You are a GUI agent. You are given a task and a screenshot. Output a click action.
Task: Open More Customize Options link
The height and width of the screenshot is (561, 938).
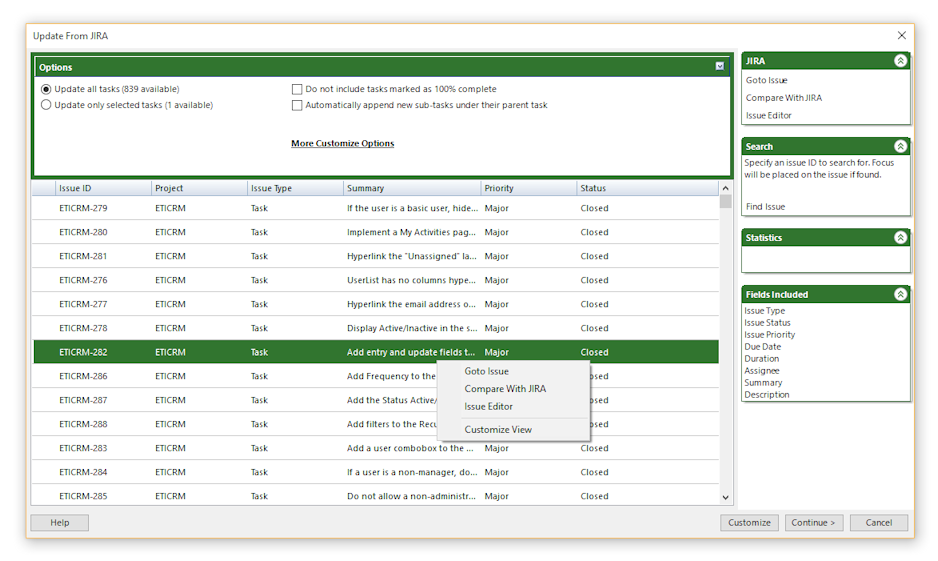[x=342, y=144]
